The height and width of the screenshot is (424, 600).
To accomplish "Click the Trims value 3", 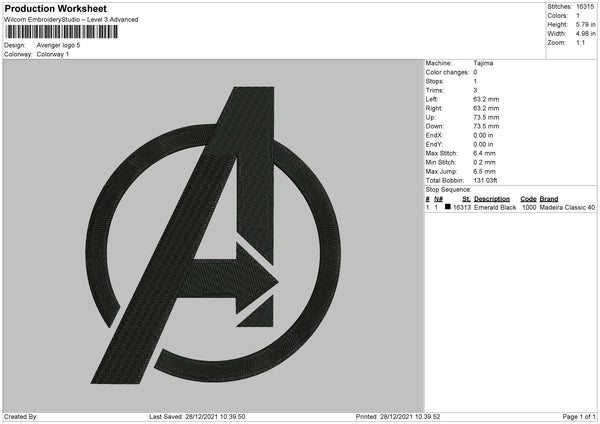I will point(475,91).
